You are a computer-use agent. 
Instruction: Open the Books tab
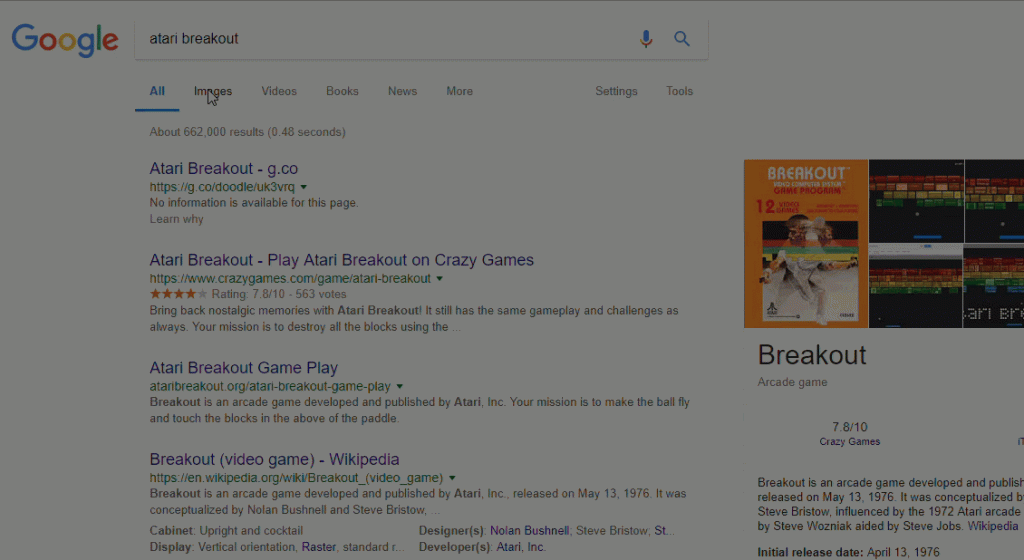(342, 91)
